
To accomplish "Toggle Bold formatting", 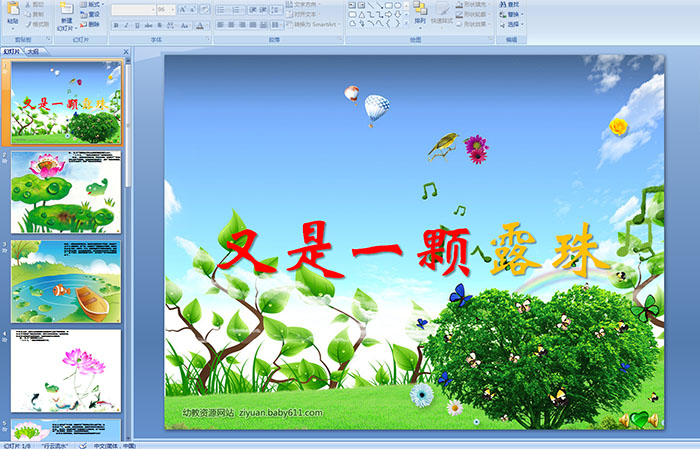I will tap(116, 25).
